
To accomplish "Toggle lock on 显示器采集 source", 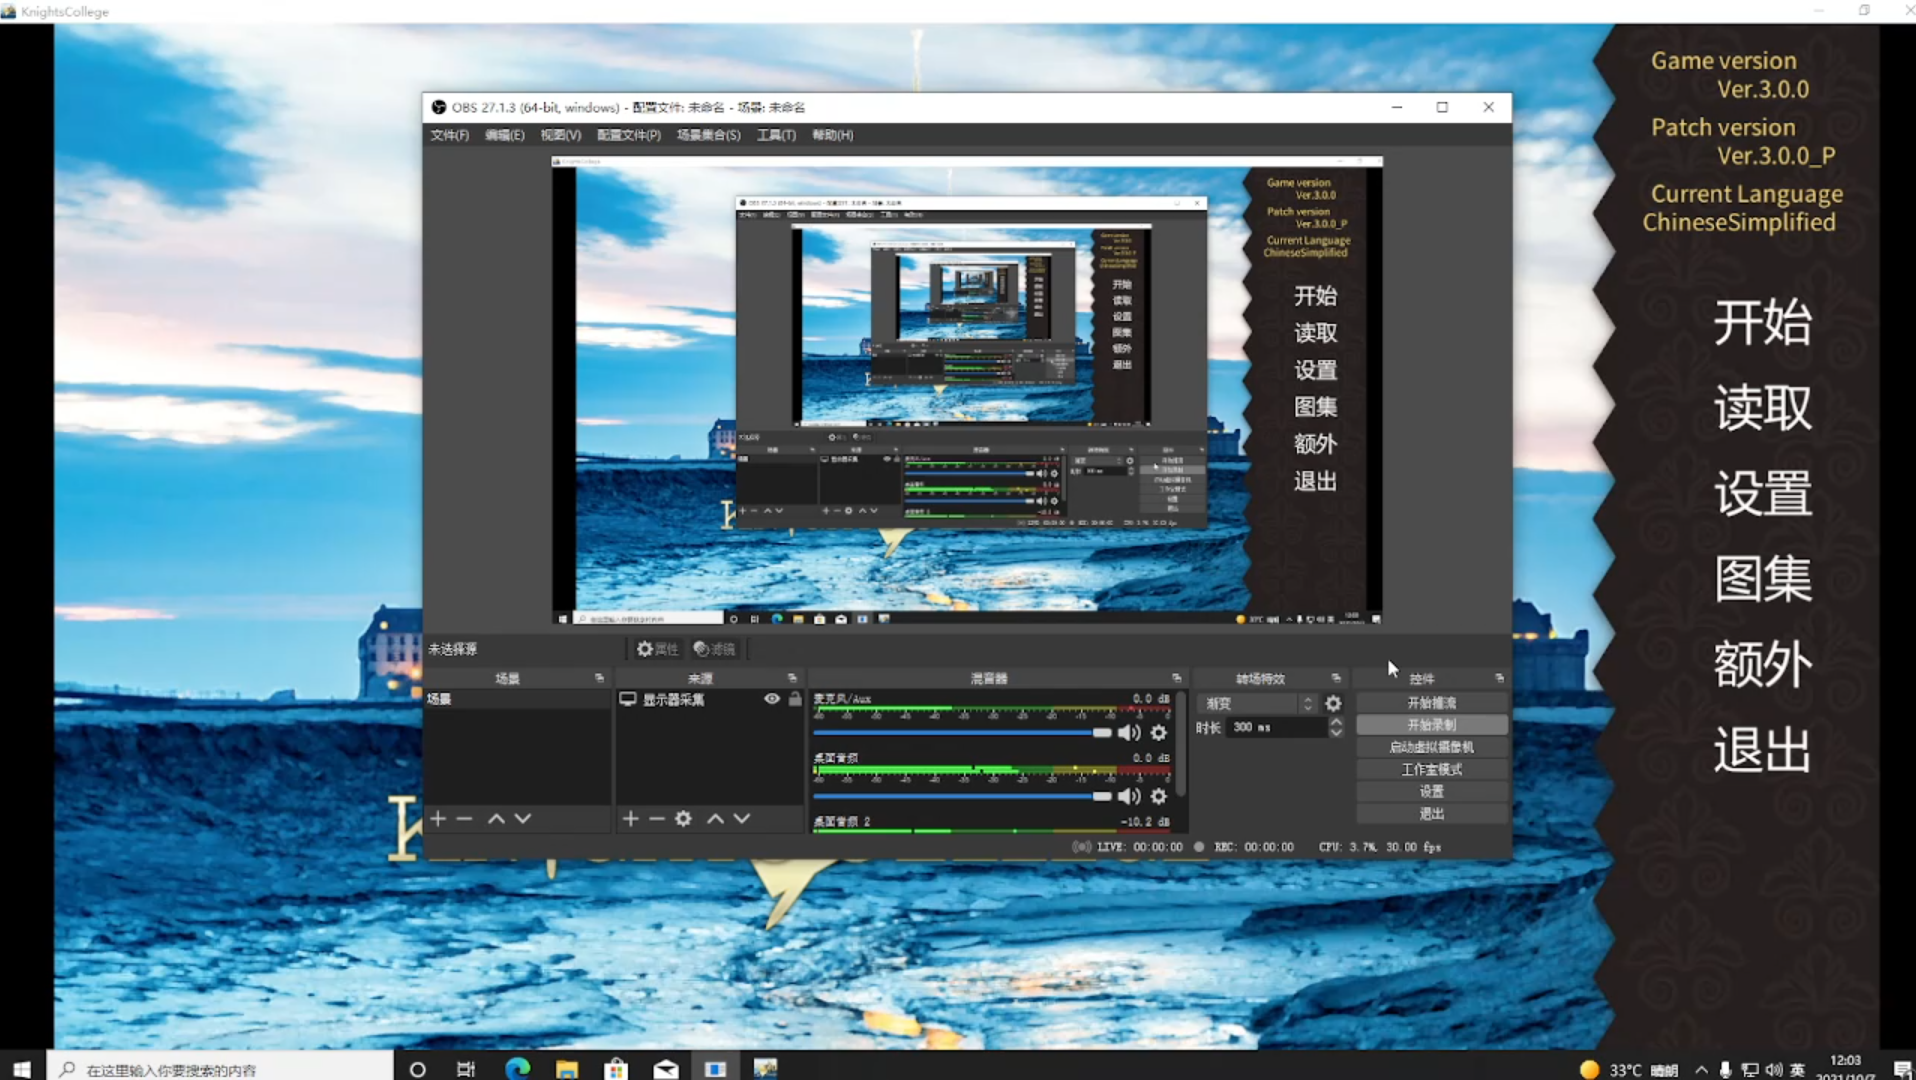I will (x=795, y=699).
